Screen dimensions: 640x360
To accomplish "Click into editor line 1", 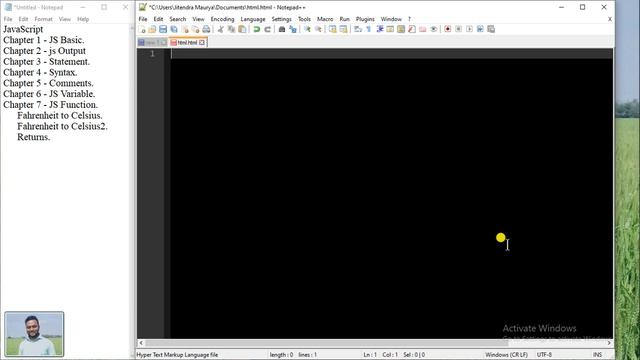I will (391, 53).
